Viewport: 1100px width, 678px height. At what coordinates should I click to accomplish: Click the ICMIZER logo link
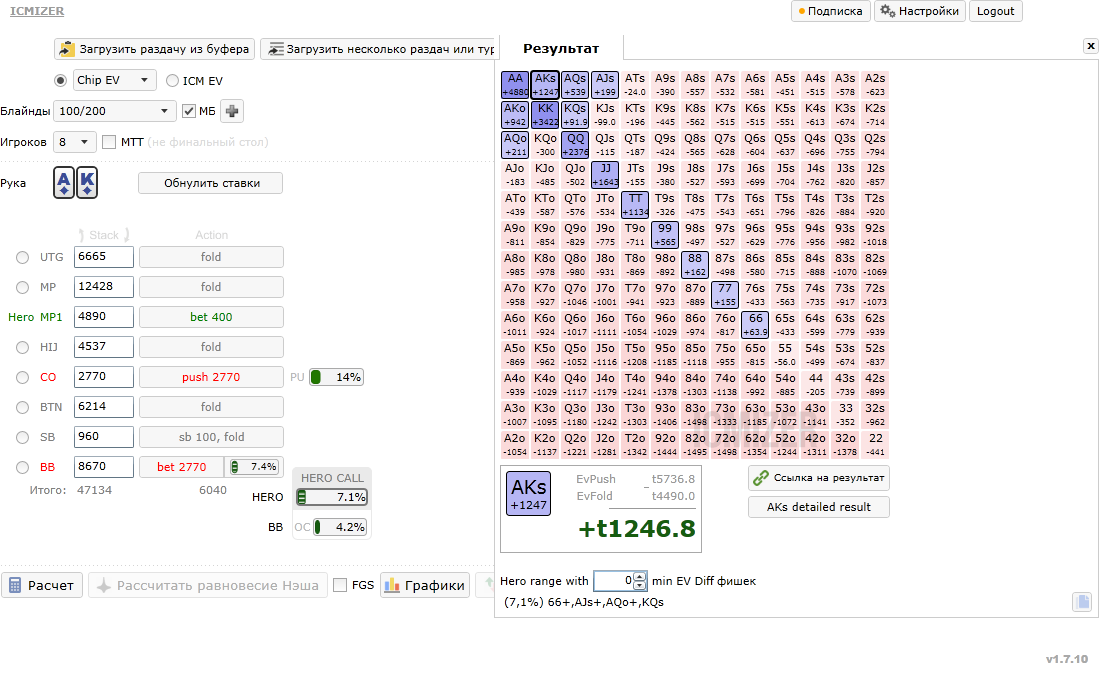coord(37,11)
